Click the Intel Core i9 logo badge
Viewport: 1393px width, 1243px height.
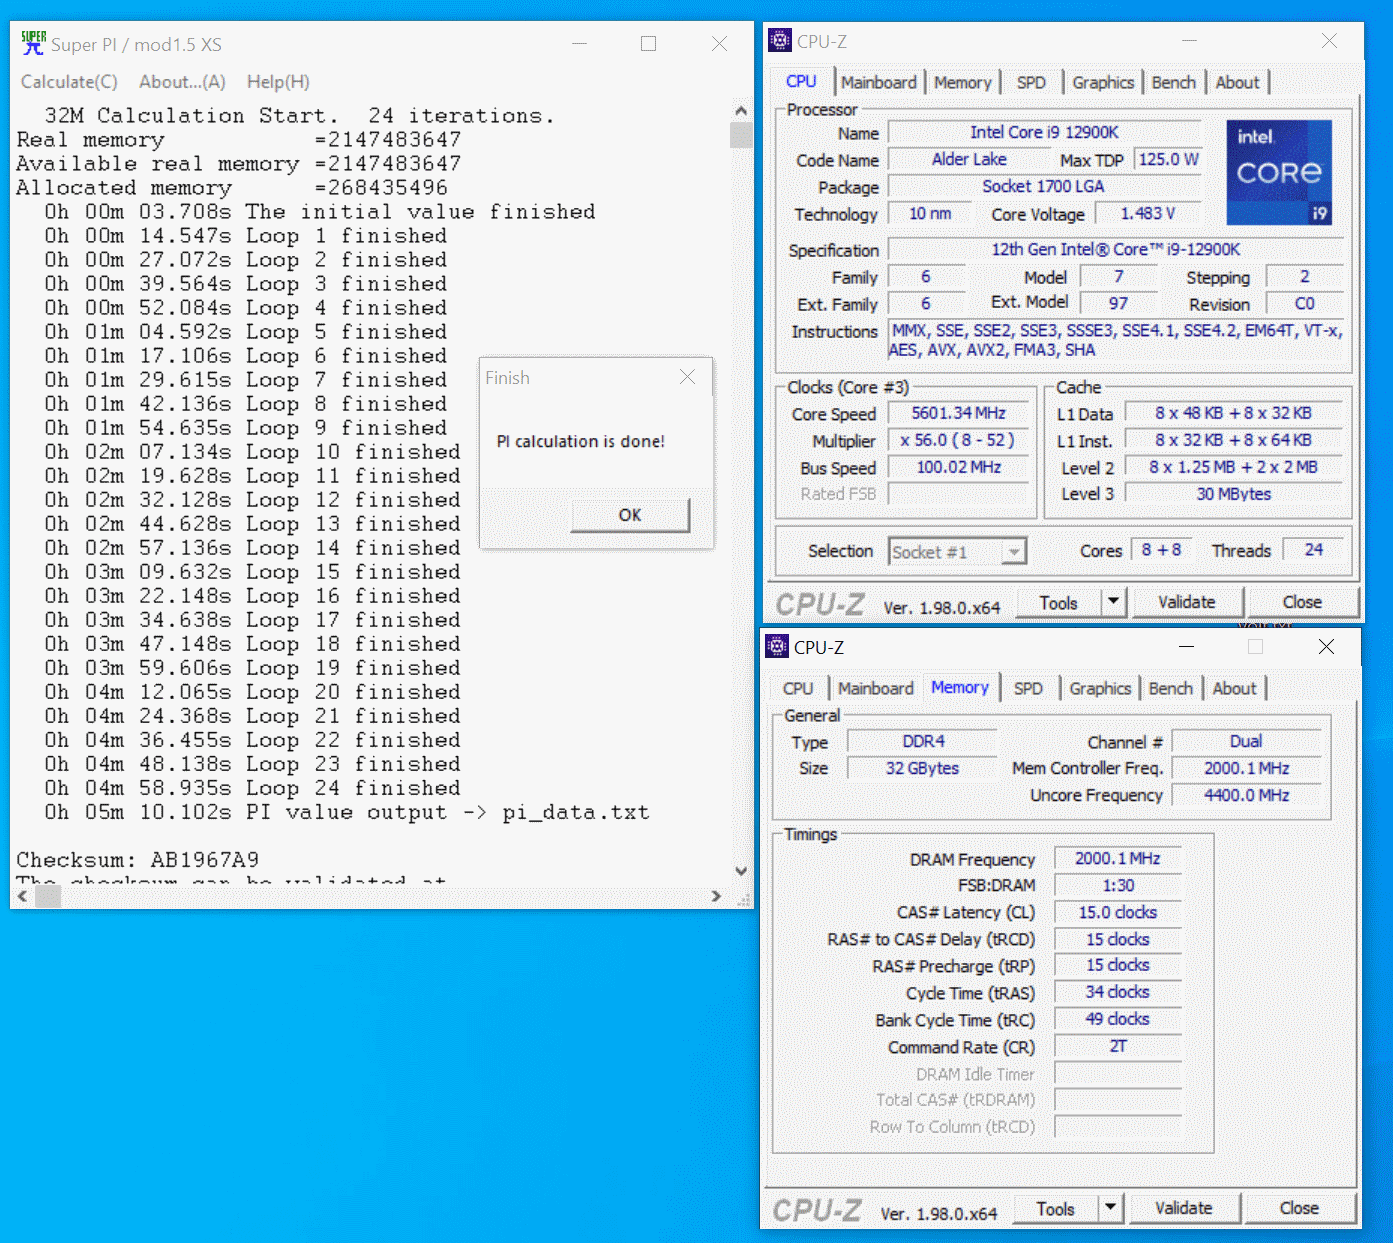tap(1279, 173)
